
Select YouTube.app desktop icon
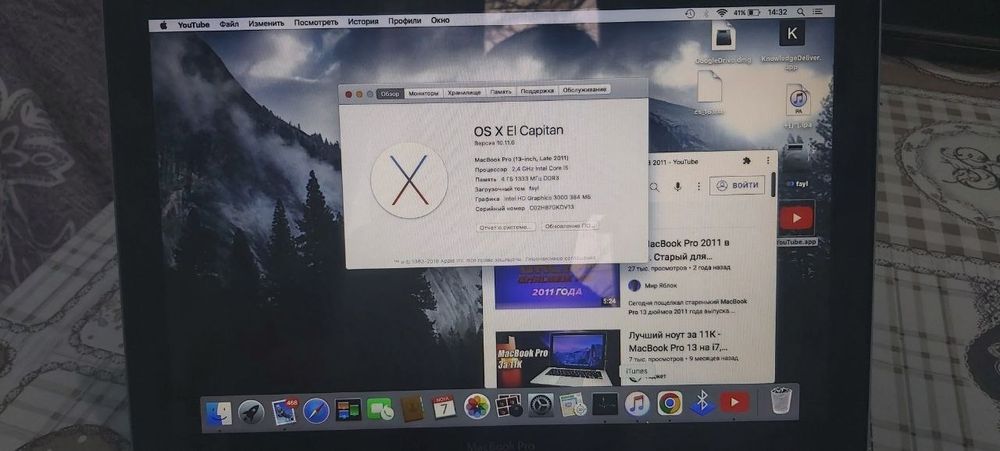(x=796, y=223)
